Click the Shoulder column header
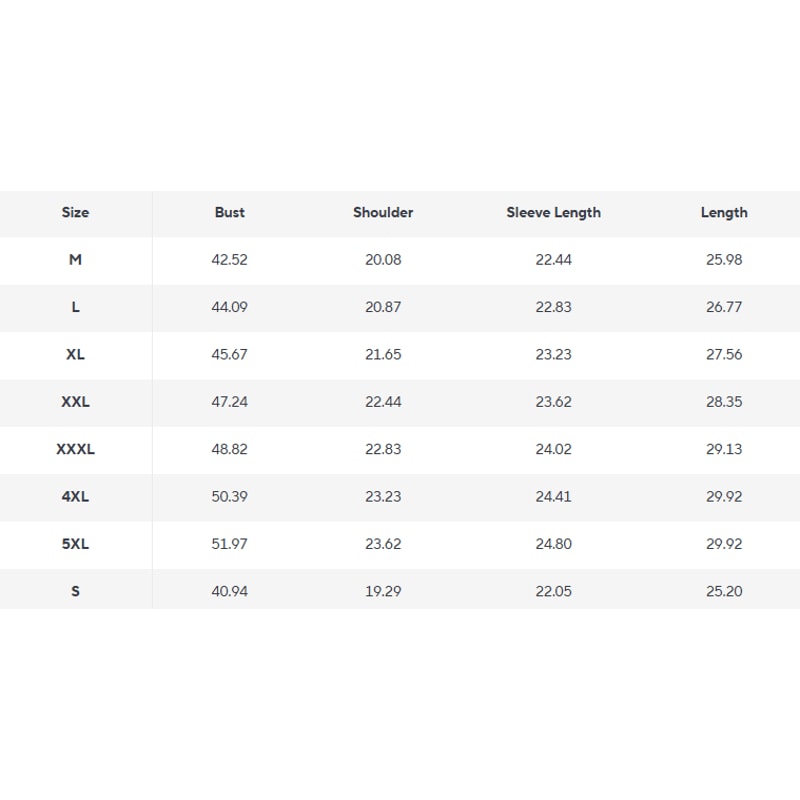Image resolution: width=800 pixels, height=800 pixels. [x=383, y=212]
